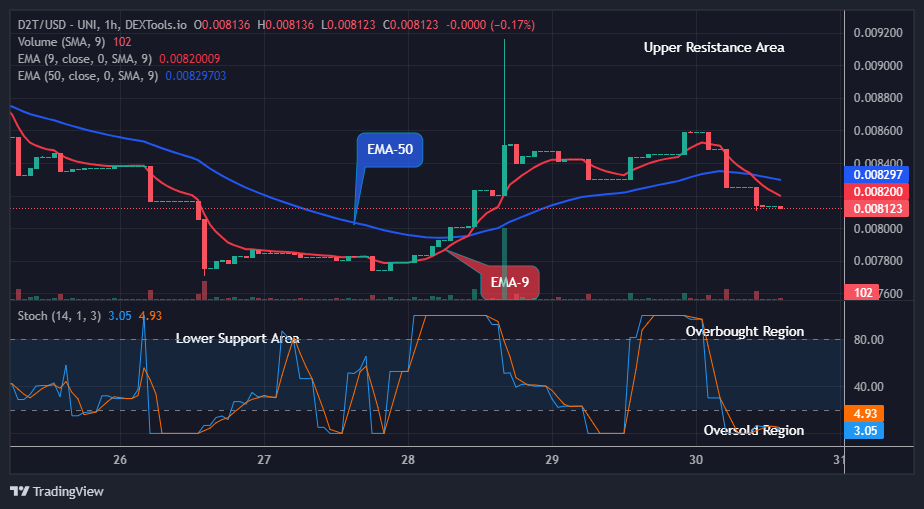Click the 'Overbought Region' label
Screen dimensions: 924x509
pyautogui.click(x=745, y=331)
